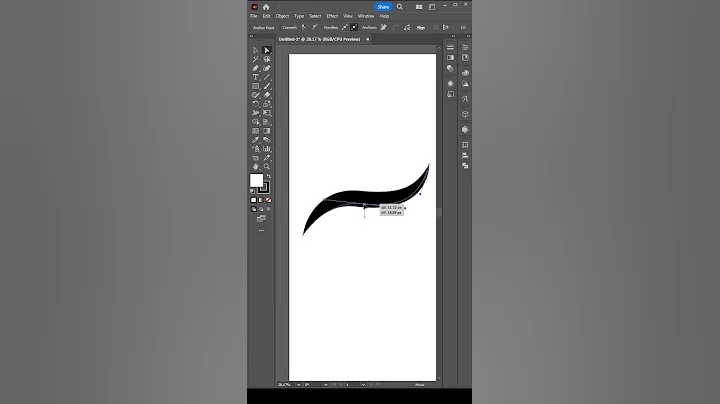The width and height of the screenshot is (720, 404).
Task: Set paint mode to Color
Action: (253, 200)
